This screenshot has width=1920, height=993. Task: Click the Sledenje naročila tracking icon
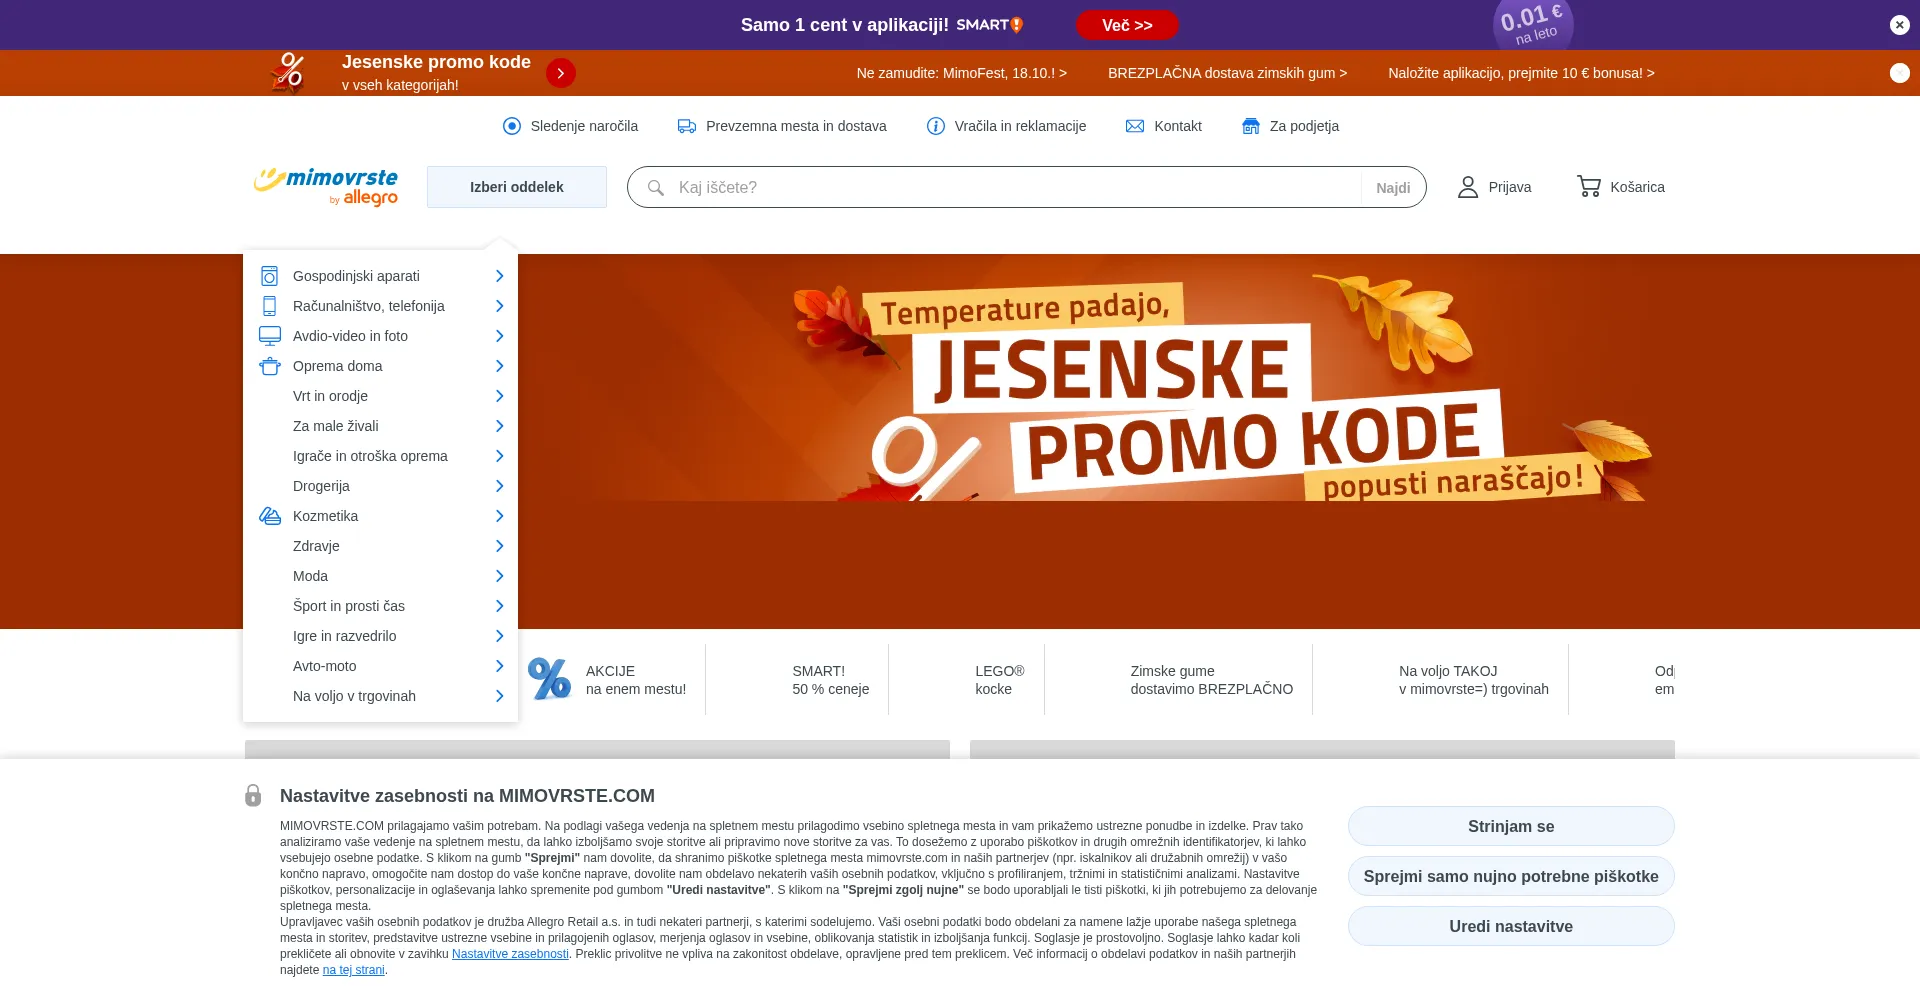pyautogui.click(x=512, y=126)
